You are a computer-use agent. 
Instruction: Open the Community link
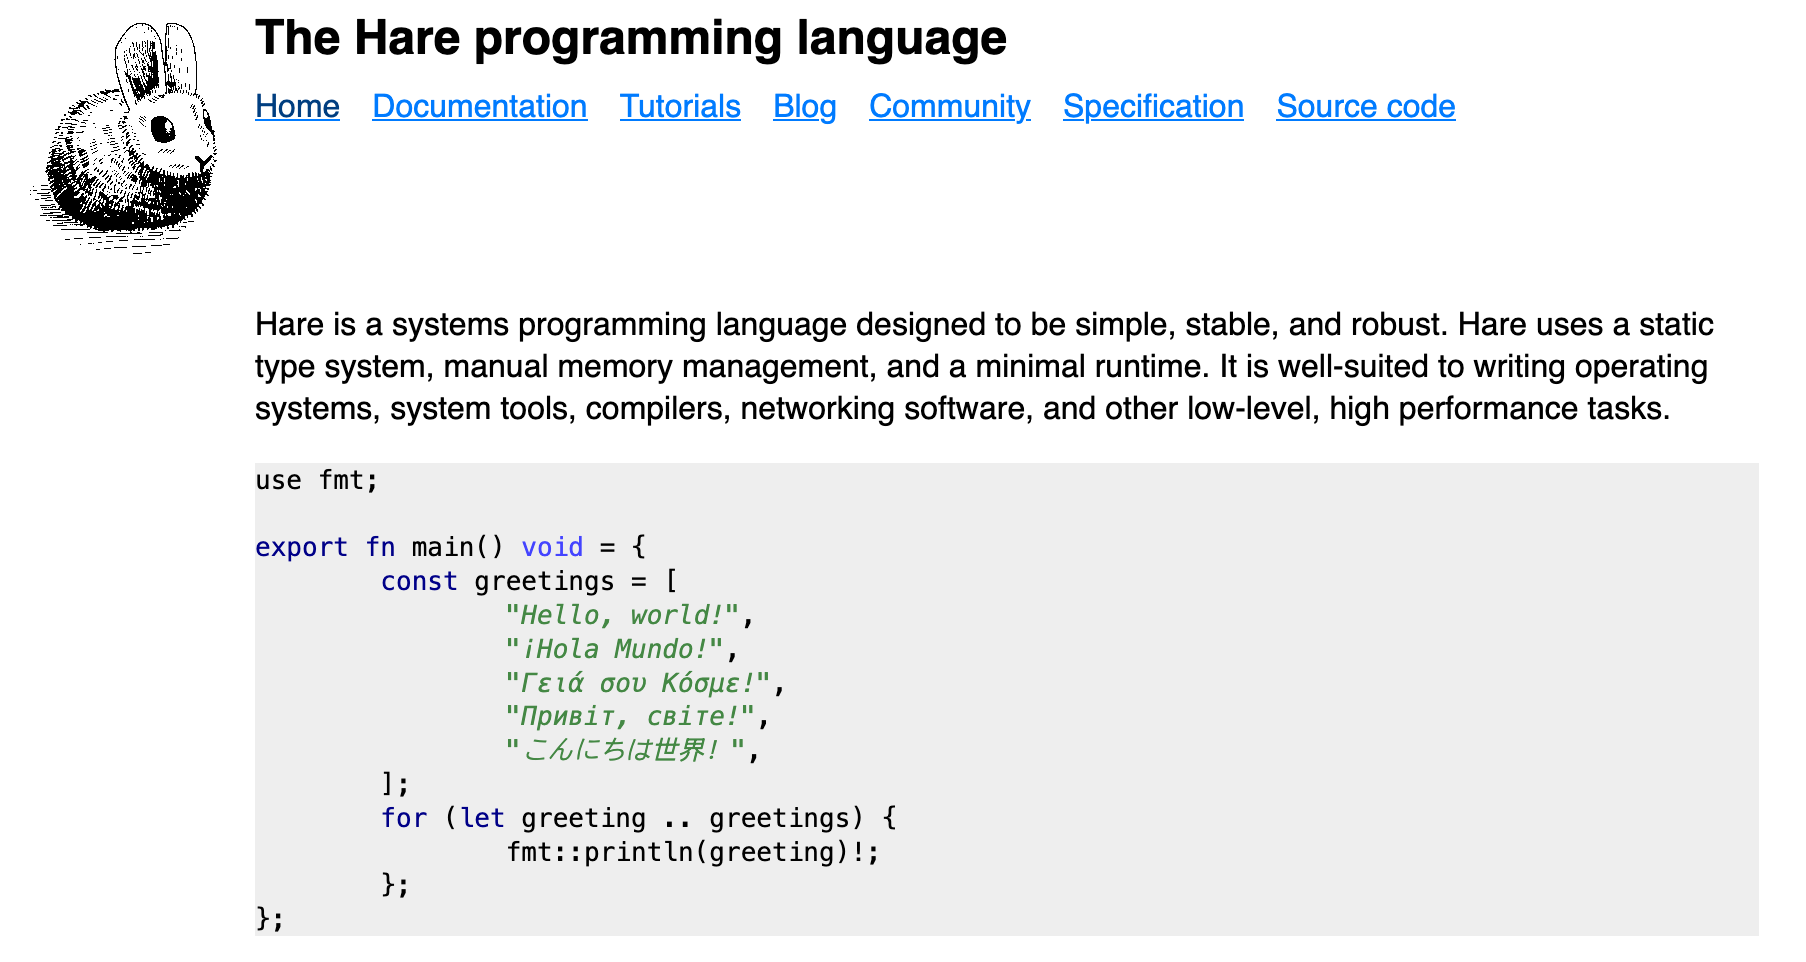coord(949,106)
